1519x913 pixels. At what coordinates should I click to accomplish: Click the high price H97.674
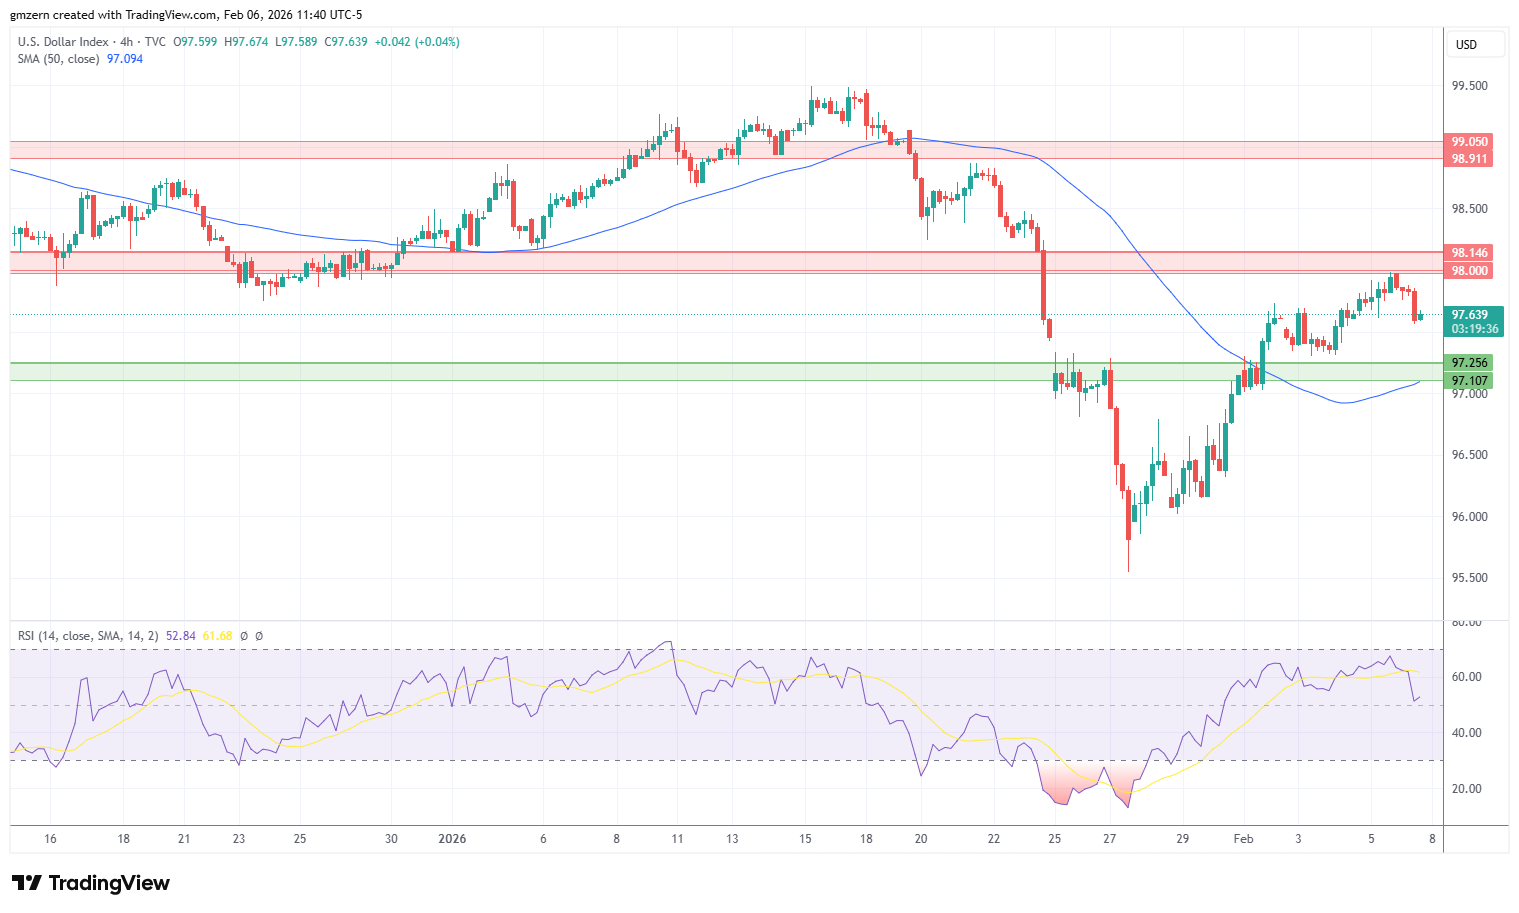point(246,42)
